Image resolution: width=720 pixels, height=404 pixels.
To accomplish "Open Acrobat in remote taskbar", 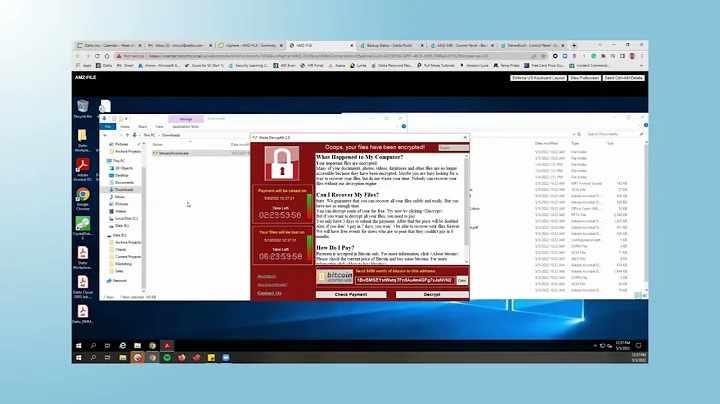I will coord(167,345).
